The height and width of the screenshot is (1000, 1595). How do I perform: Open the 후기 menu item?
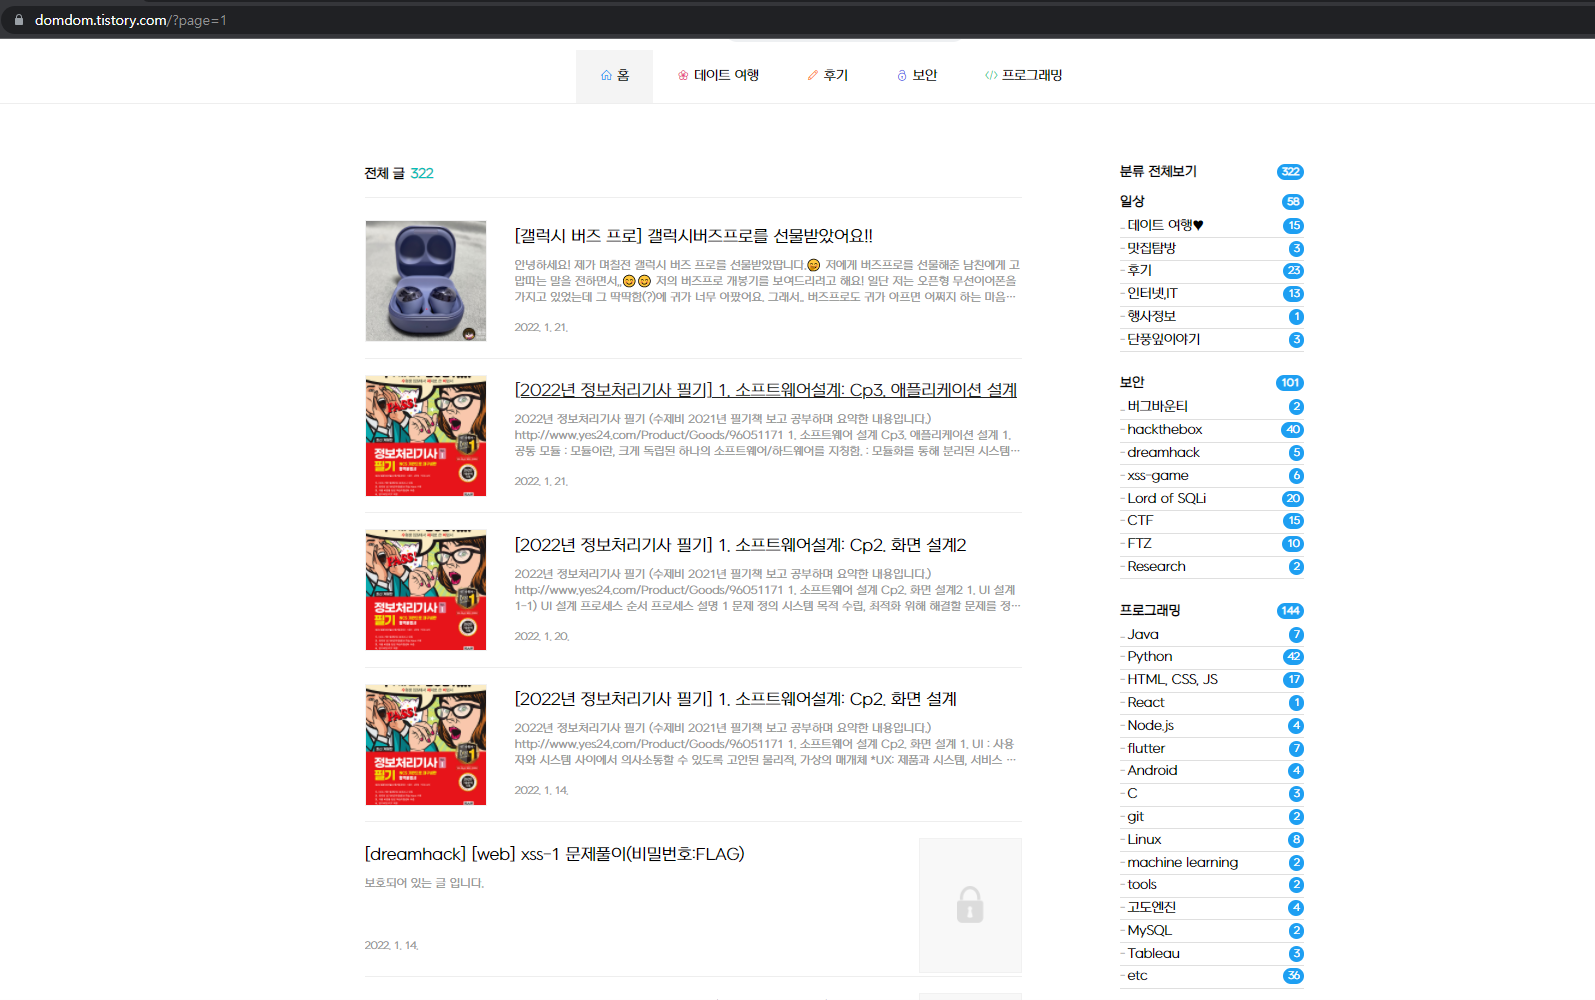[x=828, y=76]
